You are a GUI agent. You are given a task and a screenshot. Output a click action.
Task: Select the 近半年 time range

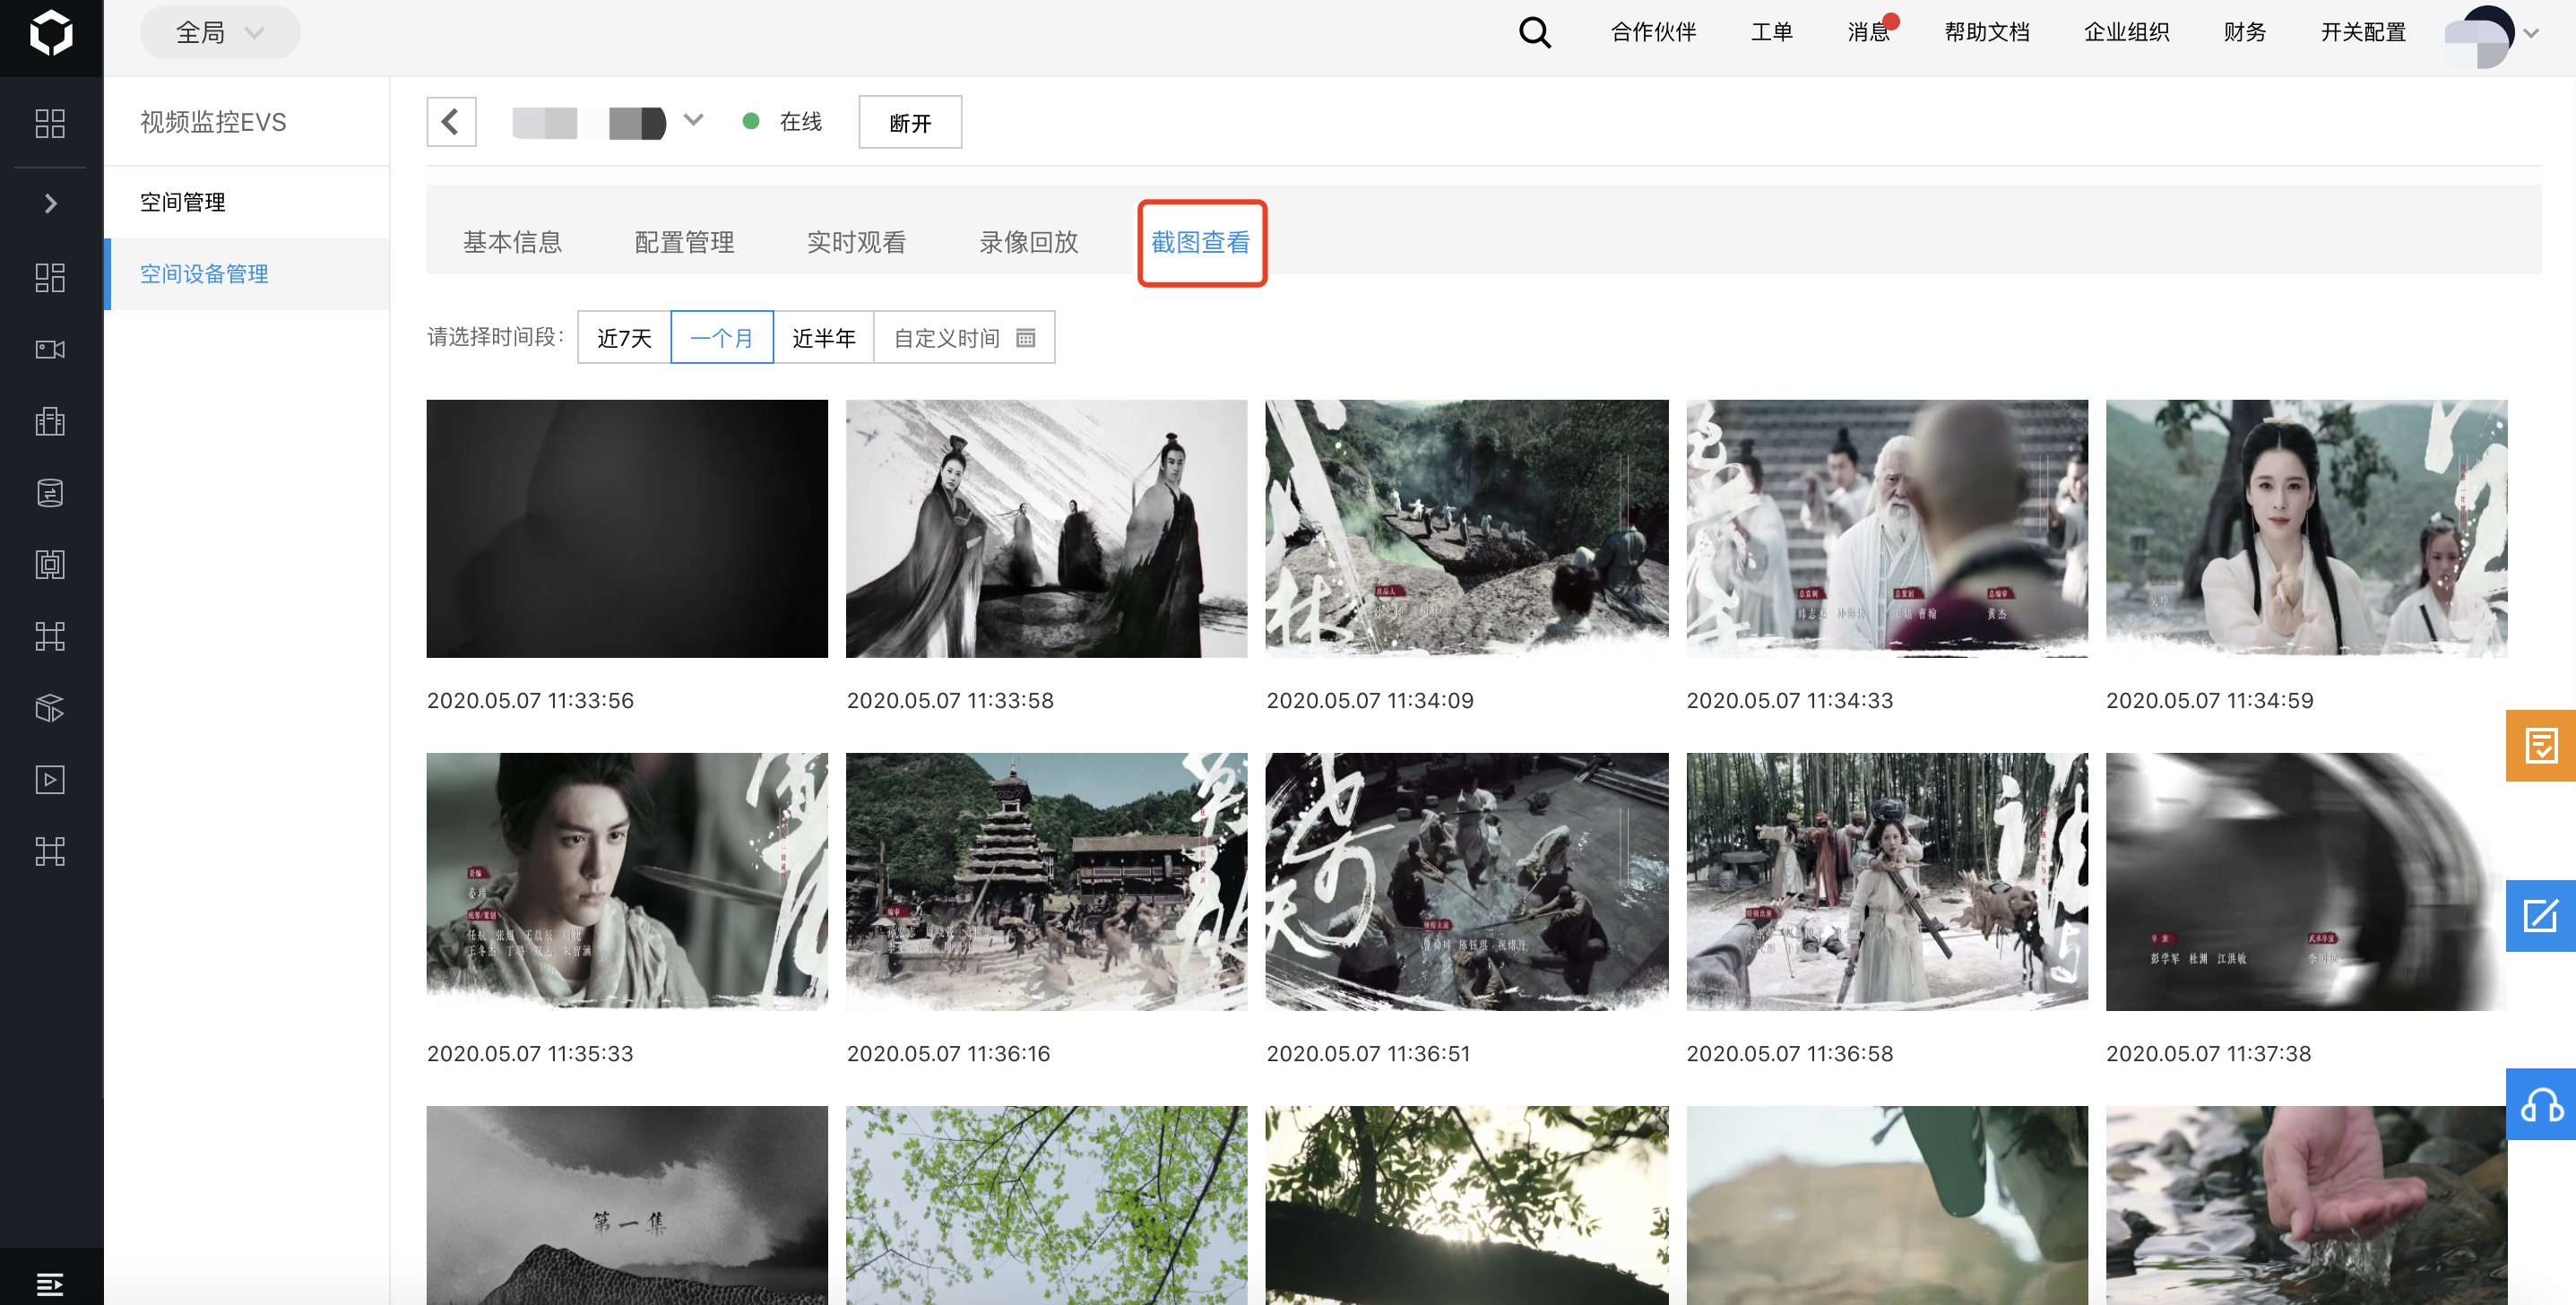coord(824,338)
